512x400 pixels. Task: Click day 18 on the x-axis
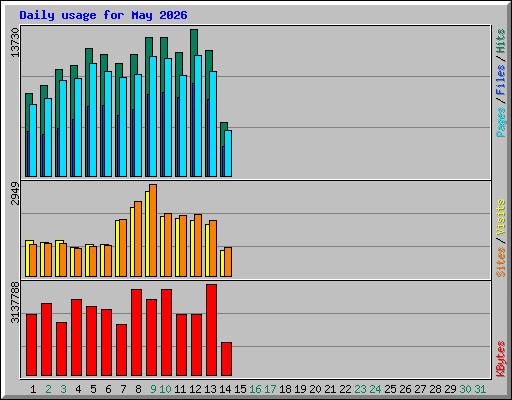(x=285, y=389)
